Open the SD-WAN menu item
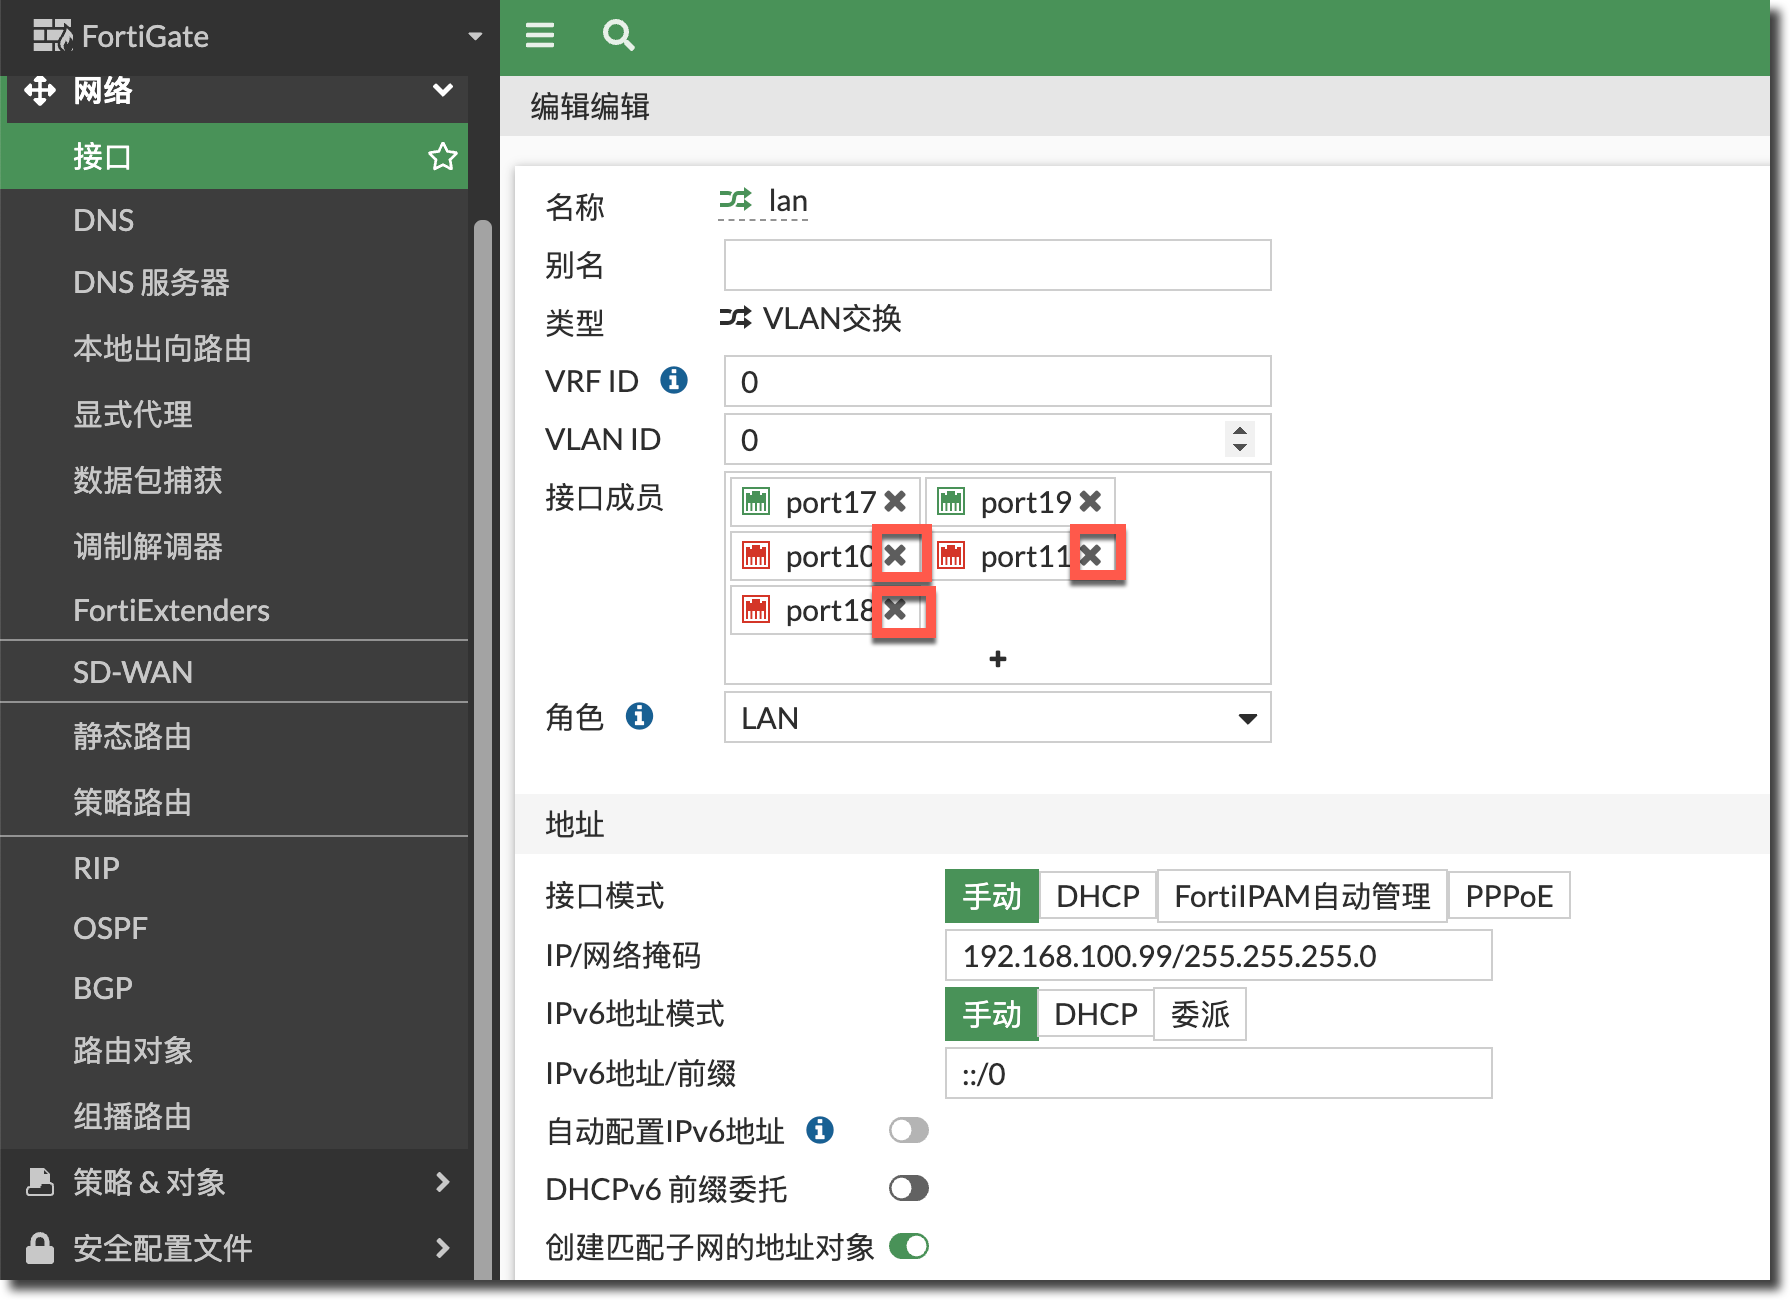This screenshot has width=1790, height=1300. tap(133, 672)
